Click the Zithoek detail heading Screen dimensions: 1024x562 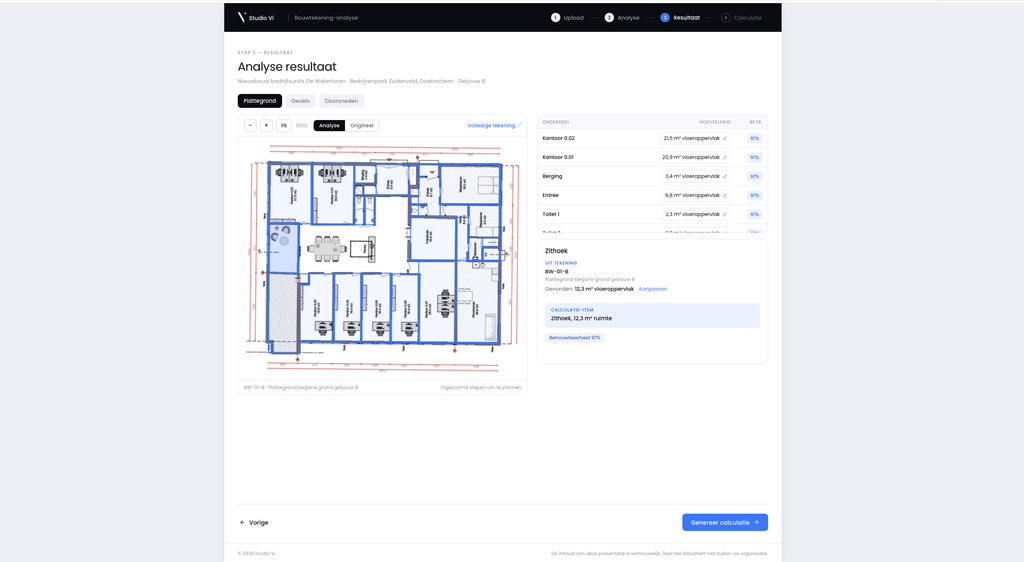click(556, 251)
